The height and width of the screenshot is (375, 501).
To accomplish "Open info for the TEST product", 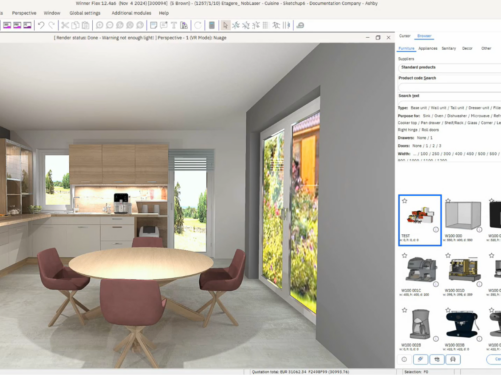I will (436, 230).
